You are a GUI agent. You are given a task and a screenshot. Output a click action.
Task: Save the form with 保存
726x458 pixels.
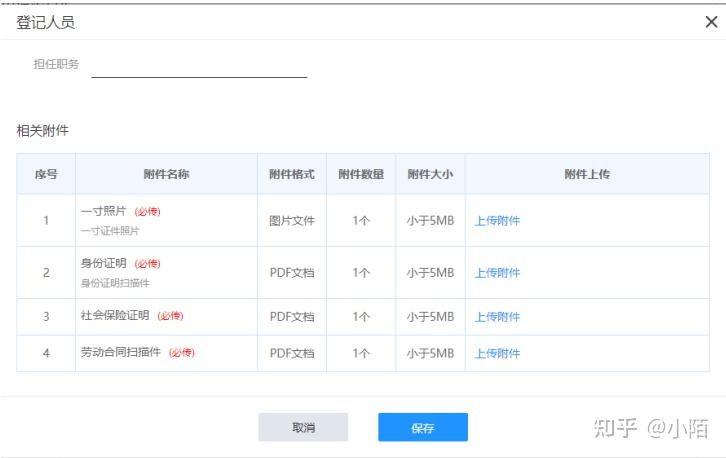point(422,428)
